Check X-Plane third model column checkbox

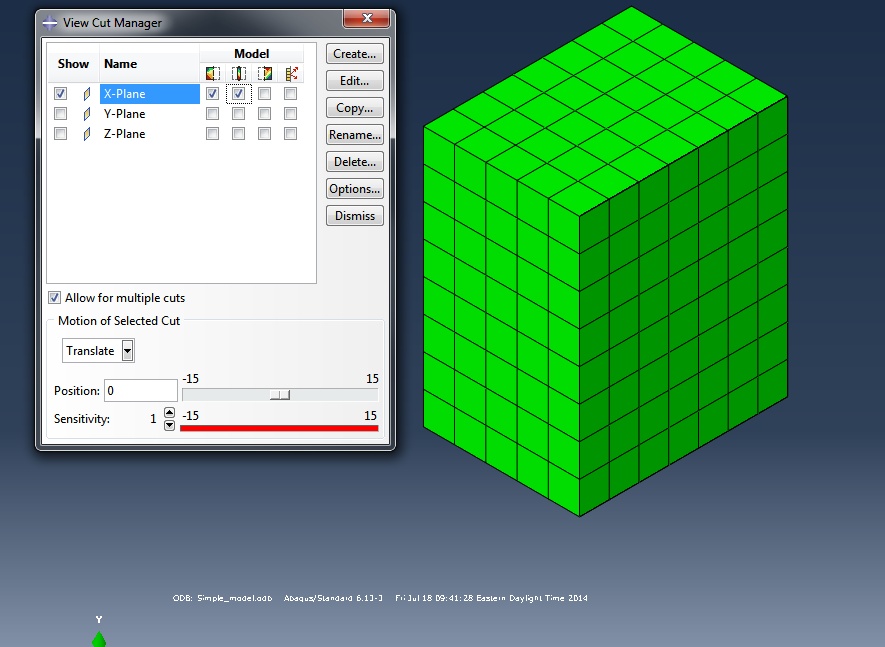[264, 93]
